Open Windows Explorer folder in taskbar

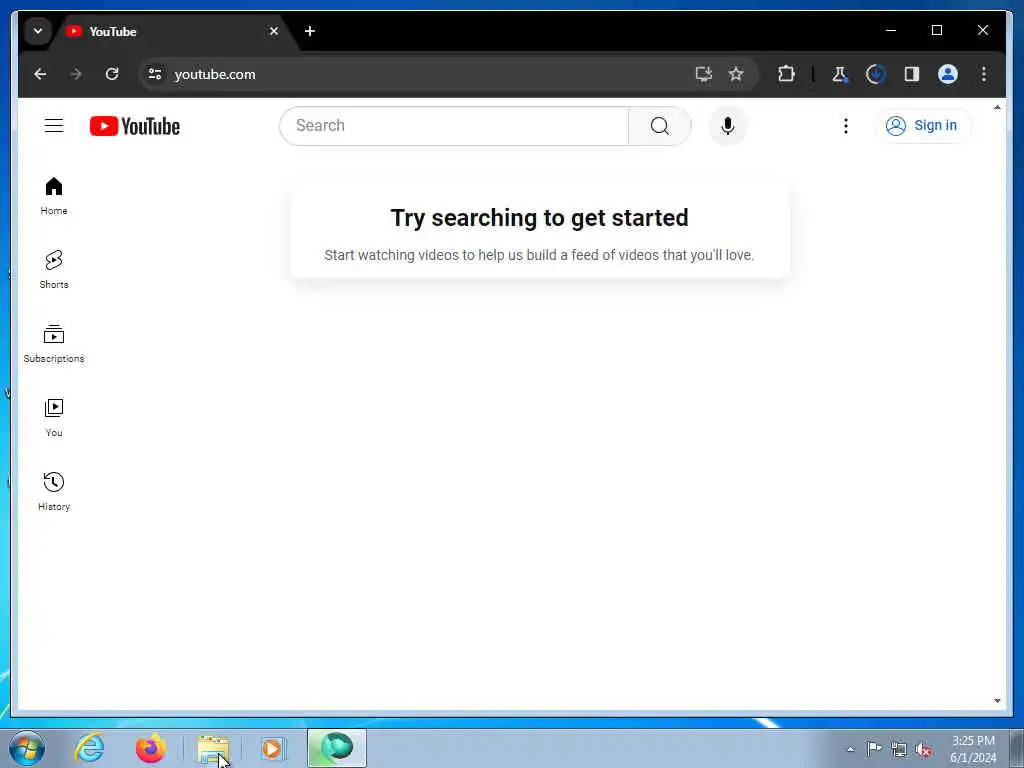213,748
